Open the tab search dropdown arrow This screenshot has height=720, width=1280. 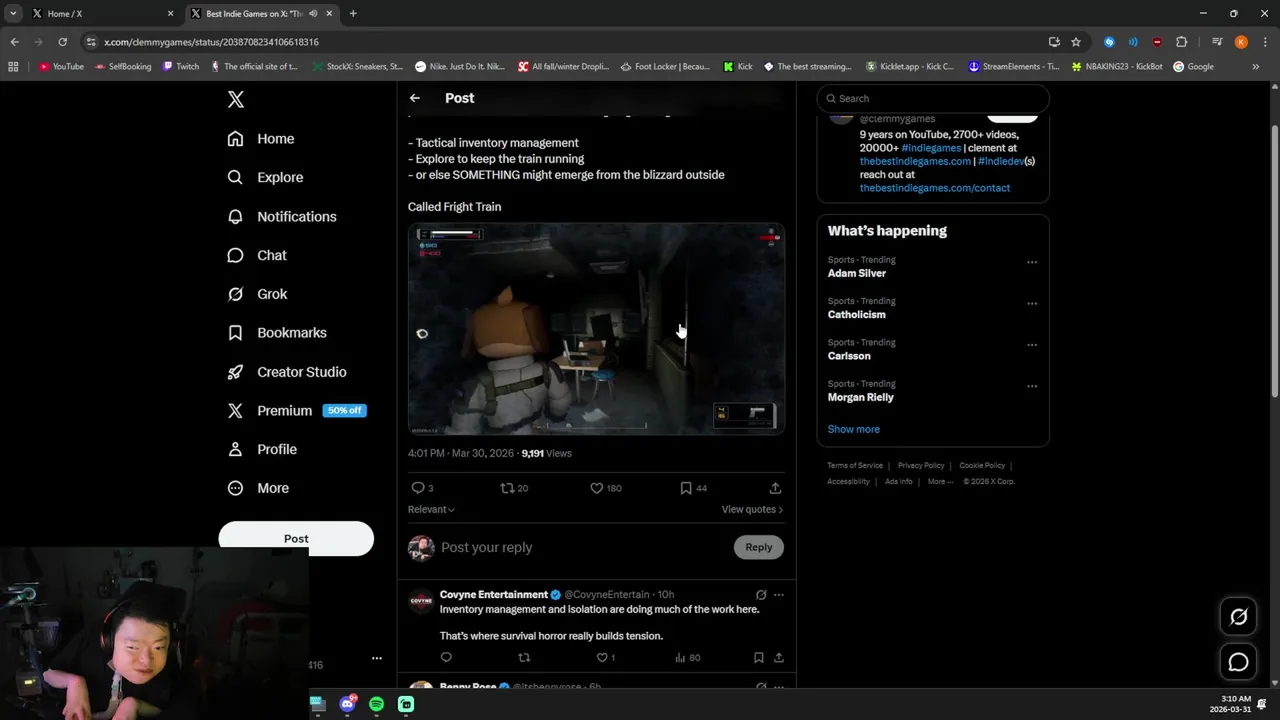click(x=13, y=14)
